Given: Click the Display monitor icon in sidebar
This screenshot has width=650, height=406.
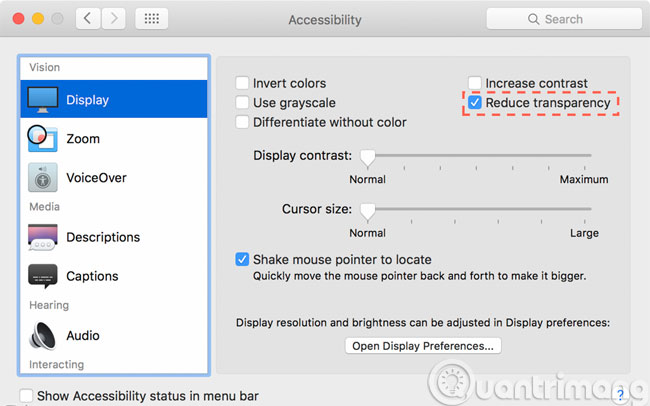Looking at the screenshot, I should coord(42,99).
